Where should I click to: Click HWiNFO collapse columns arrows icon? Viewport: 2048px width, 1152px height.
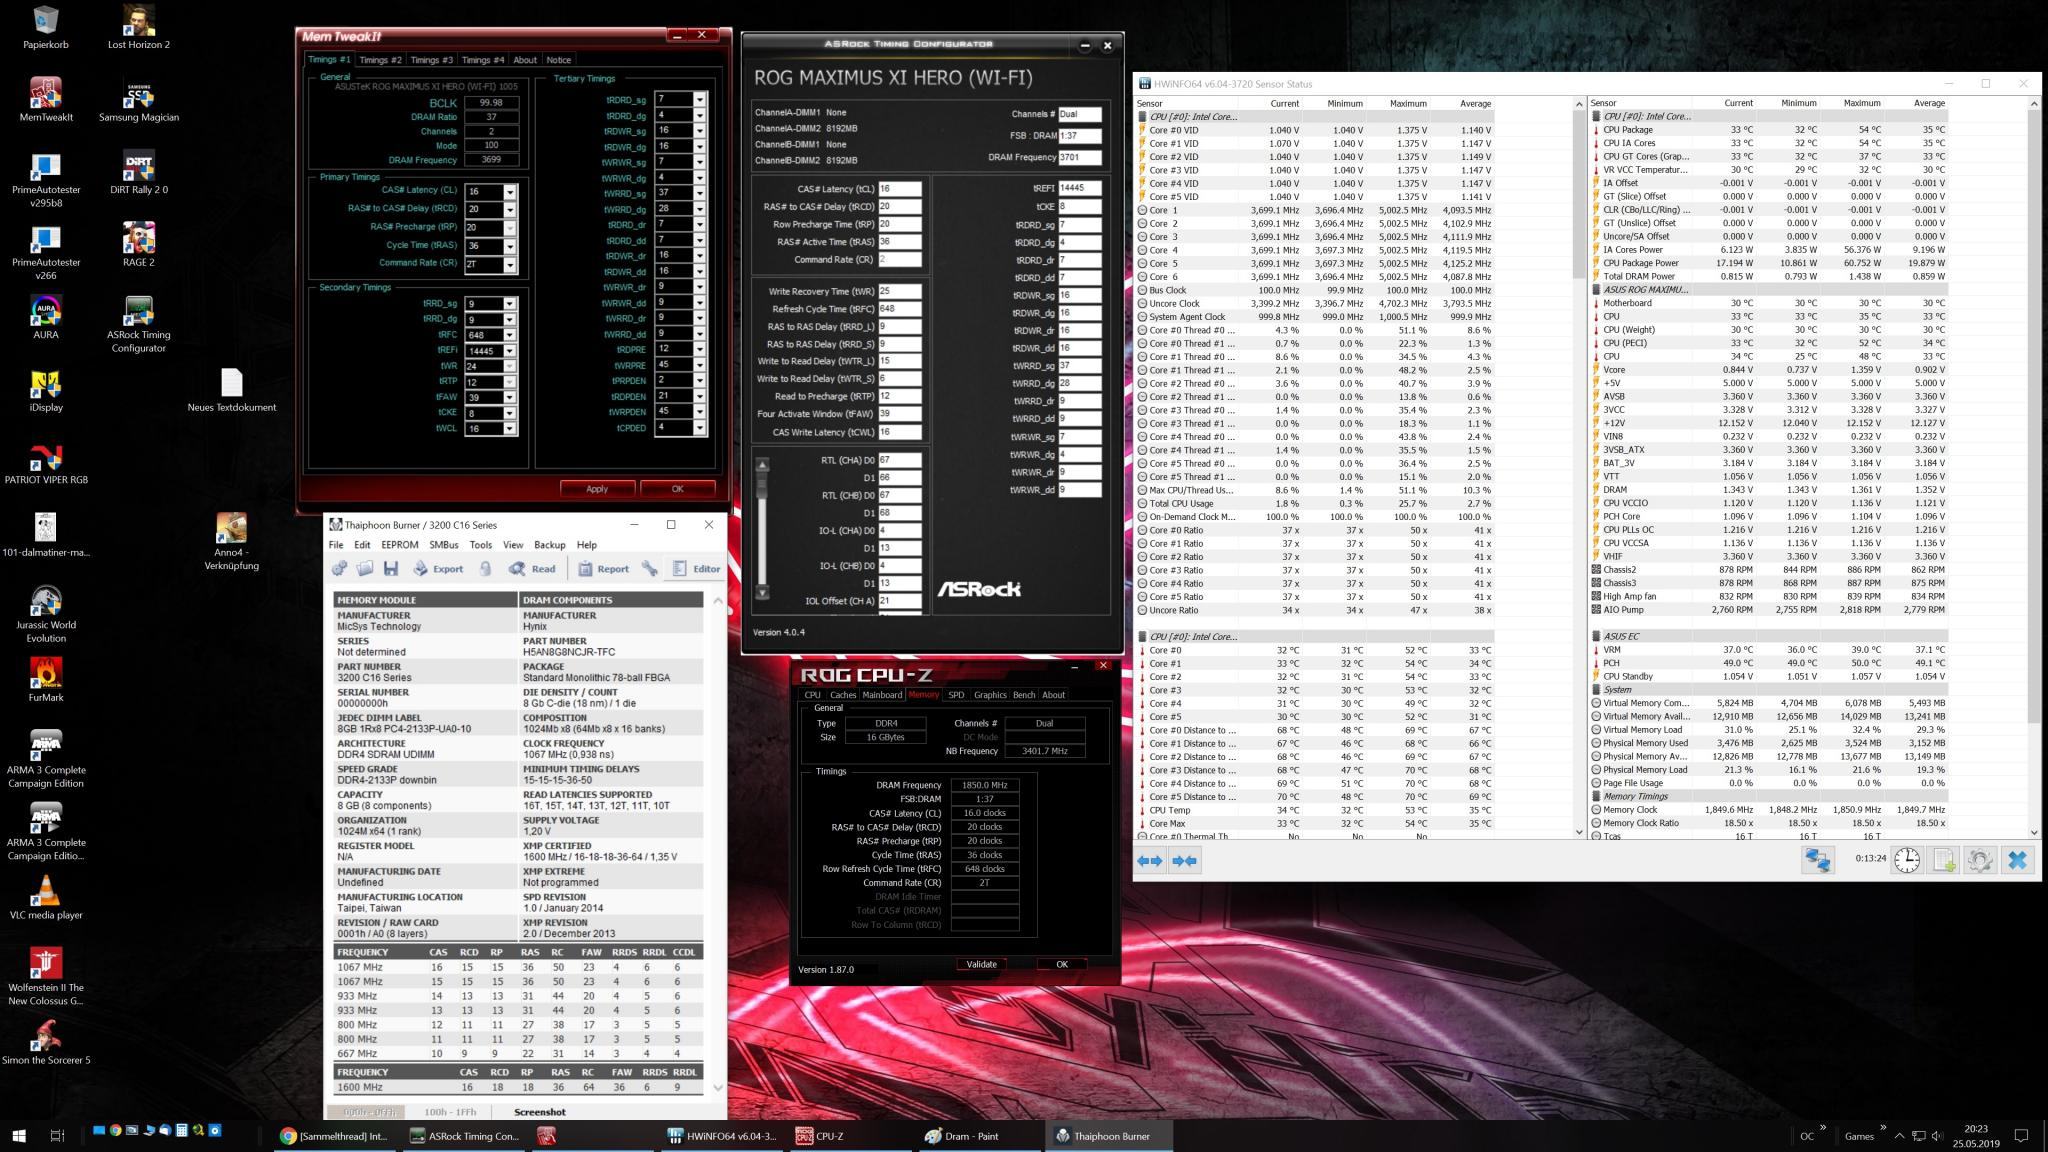tap(1185, 860)
